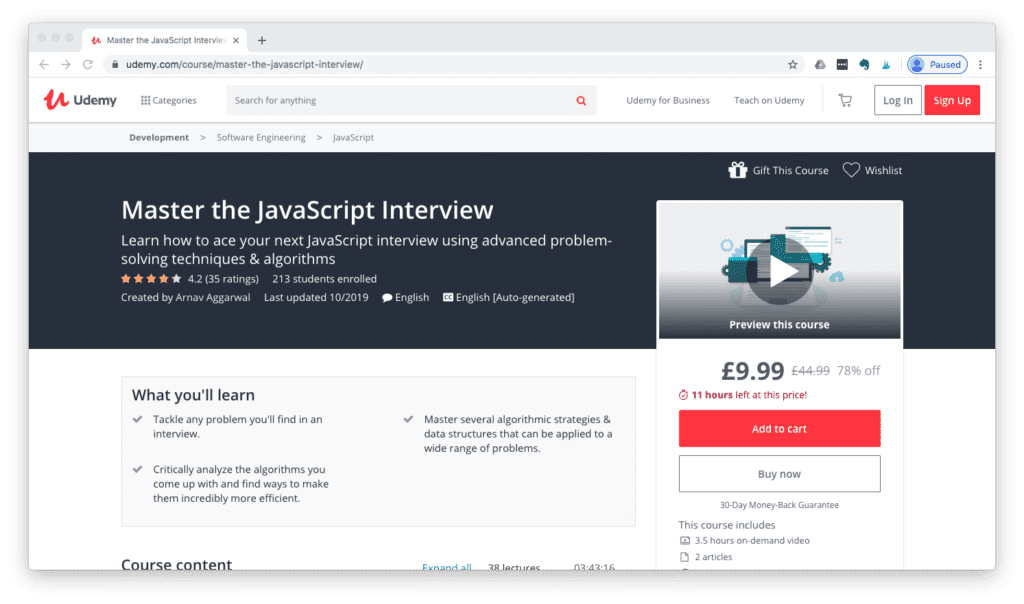This screenshot has height=604, width=1024.
Task: Open the shopping cart icon
Action: click(845, 101)
